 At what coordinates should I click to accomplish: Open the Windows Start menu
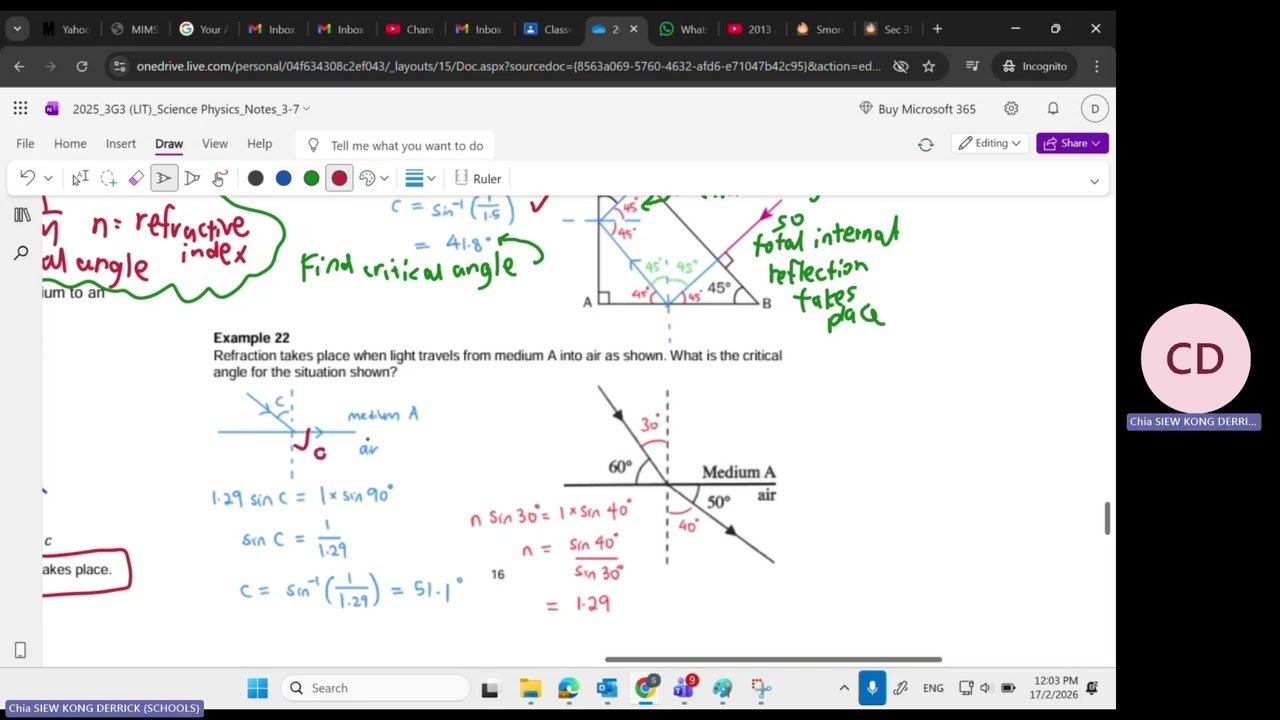(x=257, y=688)
